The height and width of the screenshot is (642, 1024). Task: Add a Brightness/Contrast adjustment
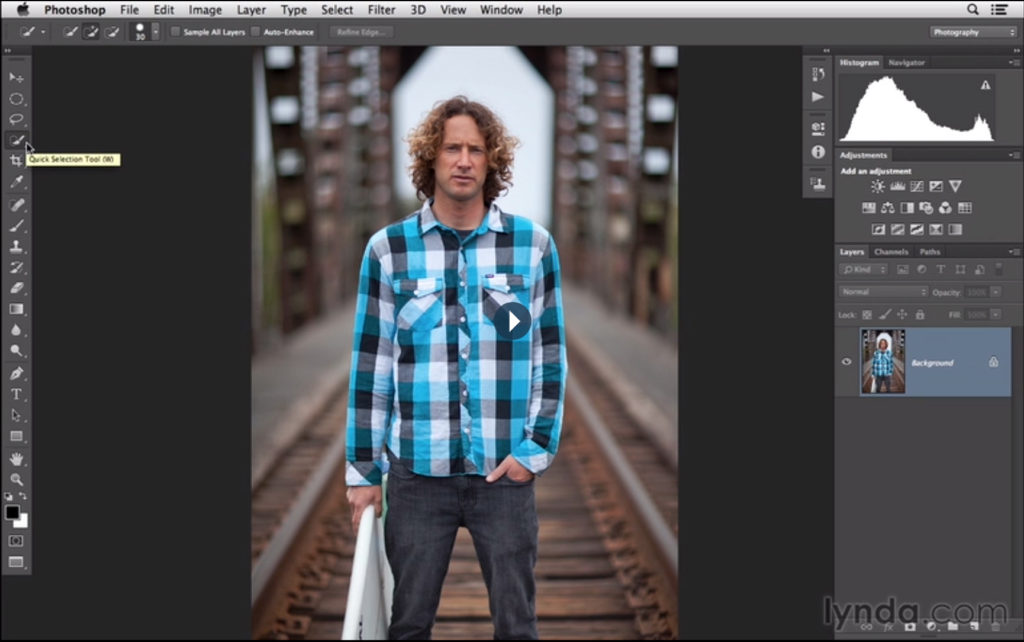878,187
